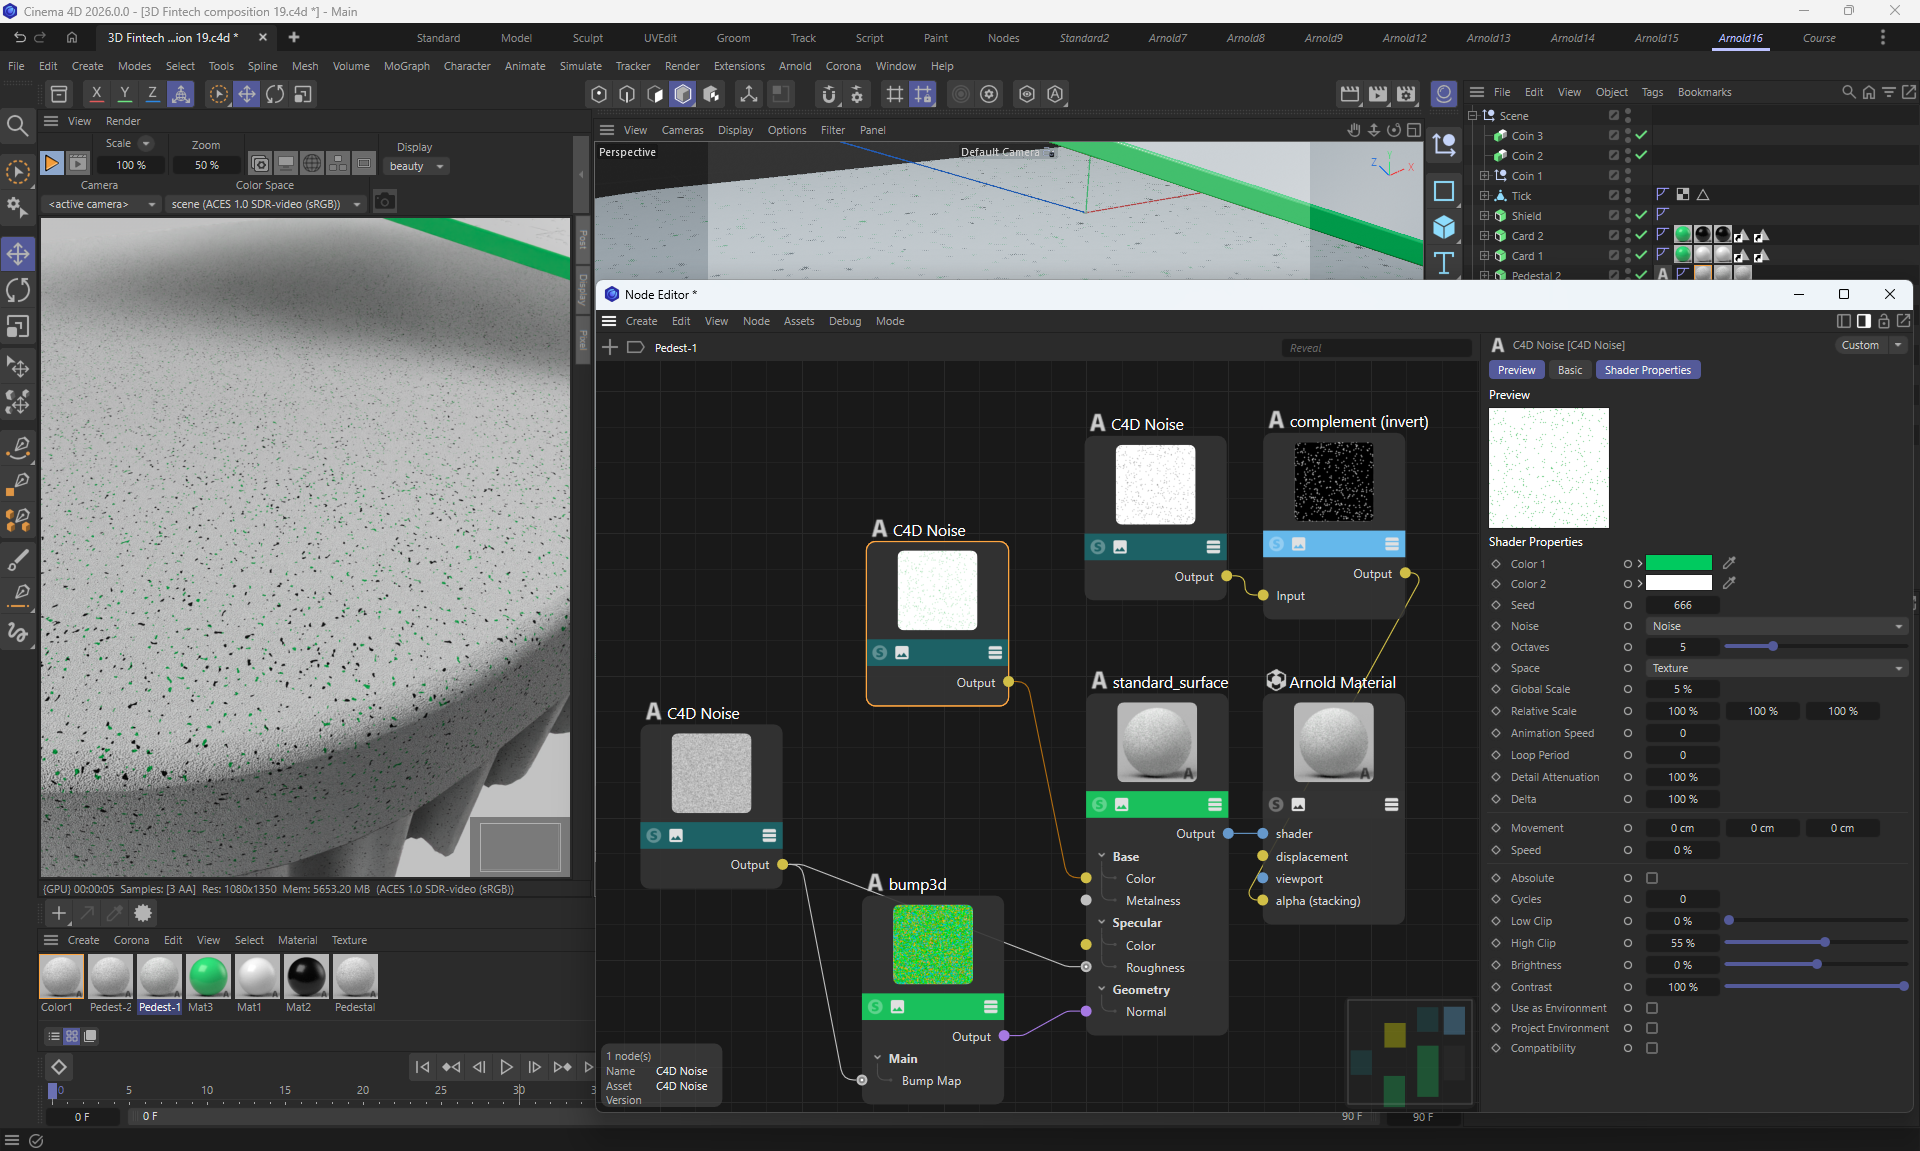Screen dimensions: 1920x1151
Task: Switch to the Basic tab
Action: [x=1570, y=370]
